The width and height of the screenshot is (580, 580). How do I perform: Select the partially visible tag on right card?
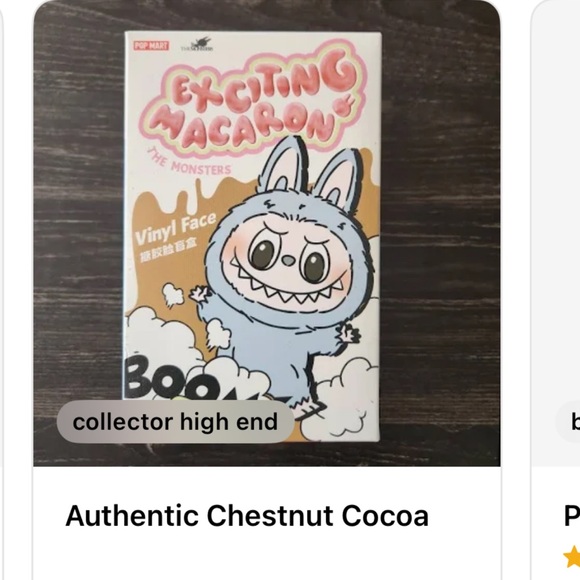tap(568, 422)
